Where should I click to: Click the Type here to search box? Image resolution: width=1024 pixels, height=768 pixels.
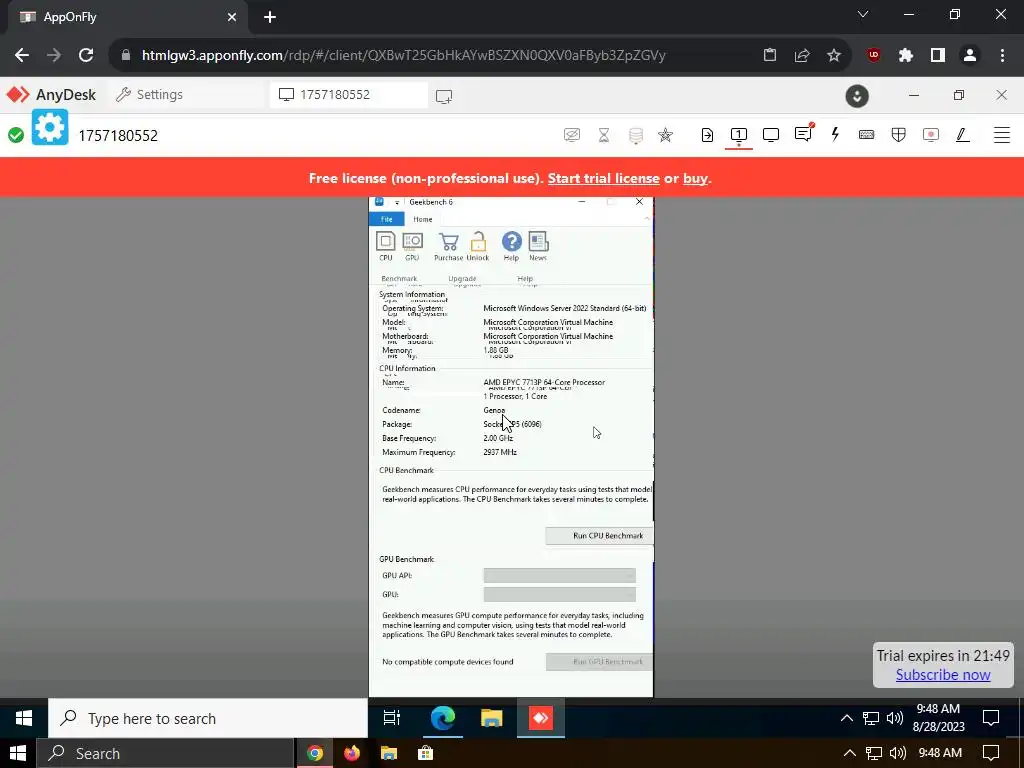[208, 718]
